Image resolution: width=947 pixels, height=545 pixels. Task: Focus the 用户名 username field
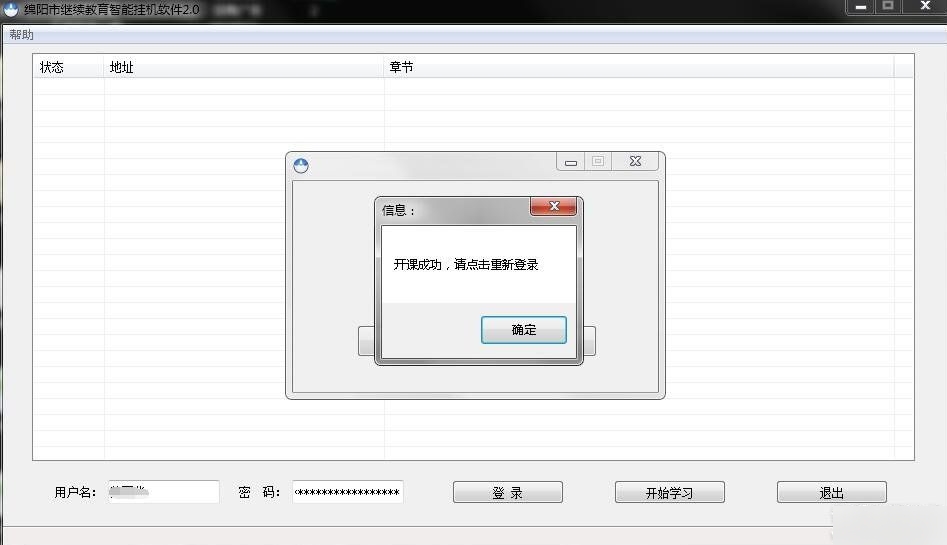click(164, 492)
